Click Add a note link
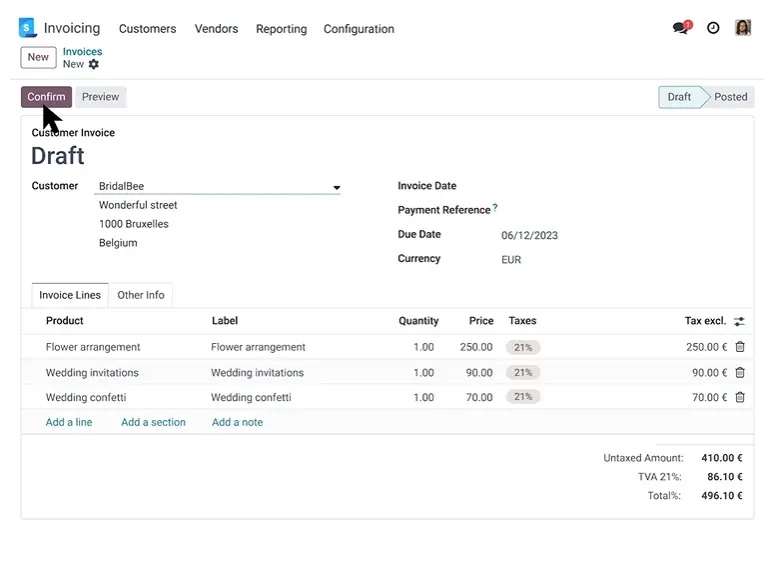Image resolution: width=776 pixels, height=588 pixels. (x=238, y=422)
